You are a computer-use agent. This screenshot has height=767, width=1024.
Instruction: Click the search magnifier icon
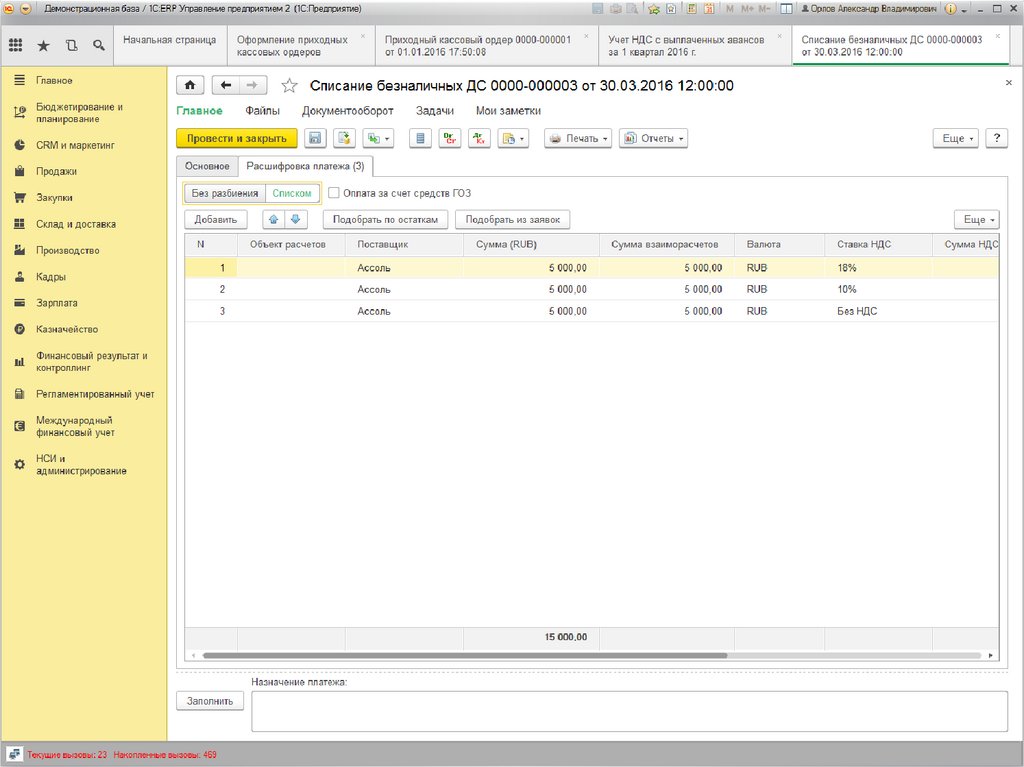[98, 45]
